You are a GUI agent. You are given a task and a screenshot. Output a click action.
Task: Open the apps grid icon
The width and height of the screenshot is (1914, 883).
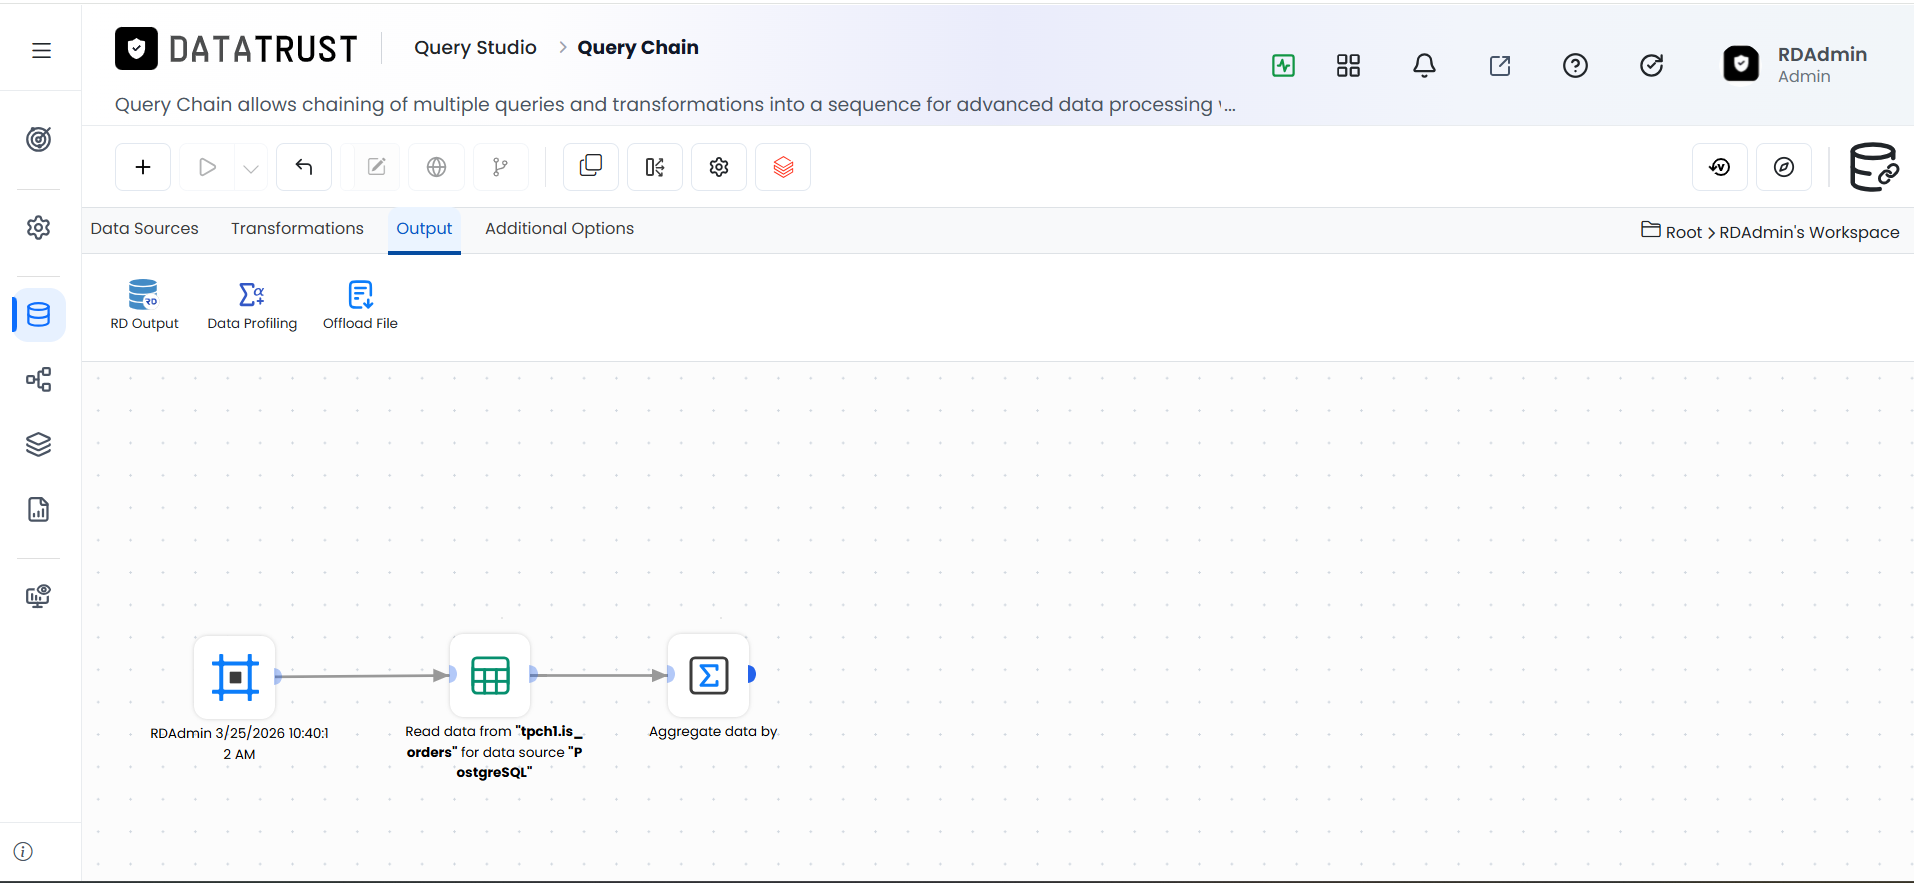pos(1348,66)
